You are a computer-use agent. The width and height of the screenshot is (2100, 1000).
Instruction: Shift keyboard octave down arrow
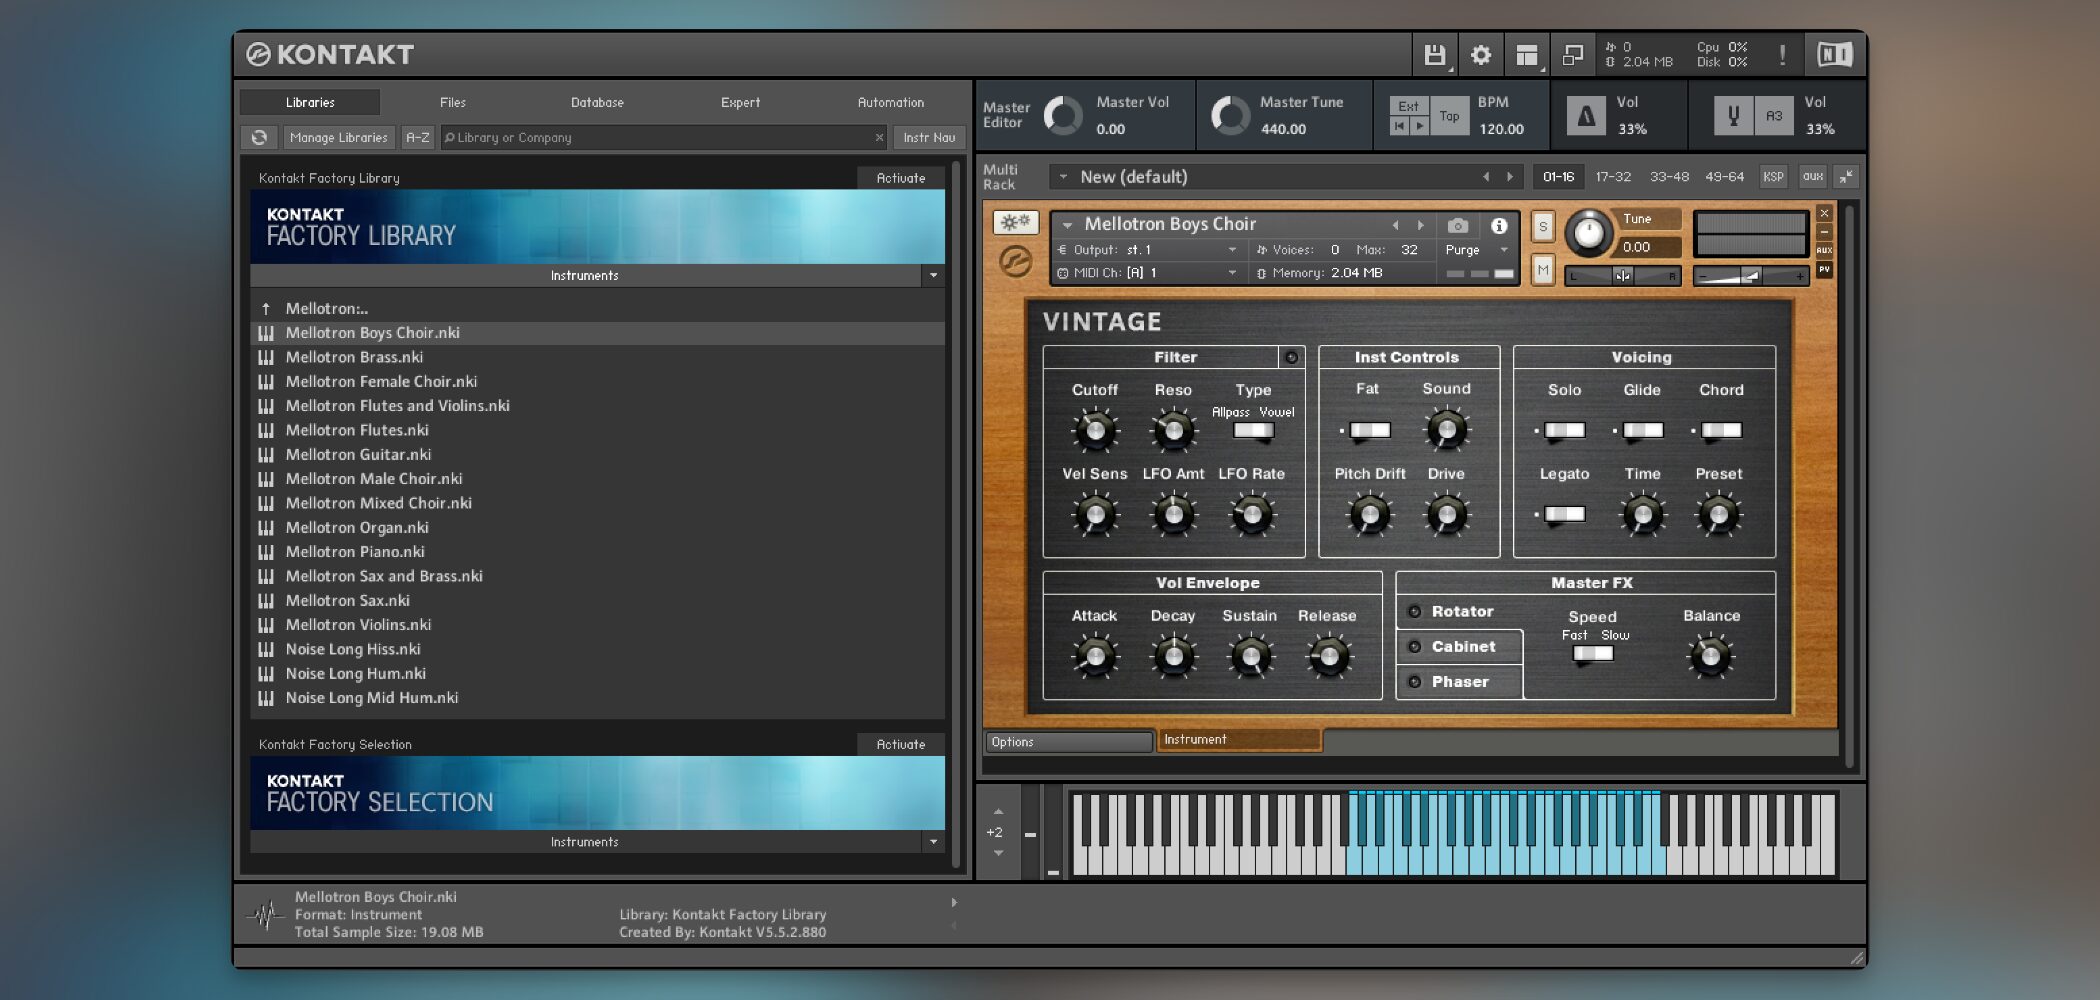tap(998, 853)
